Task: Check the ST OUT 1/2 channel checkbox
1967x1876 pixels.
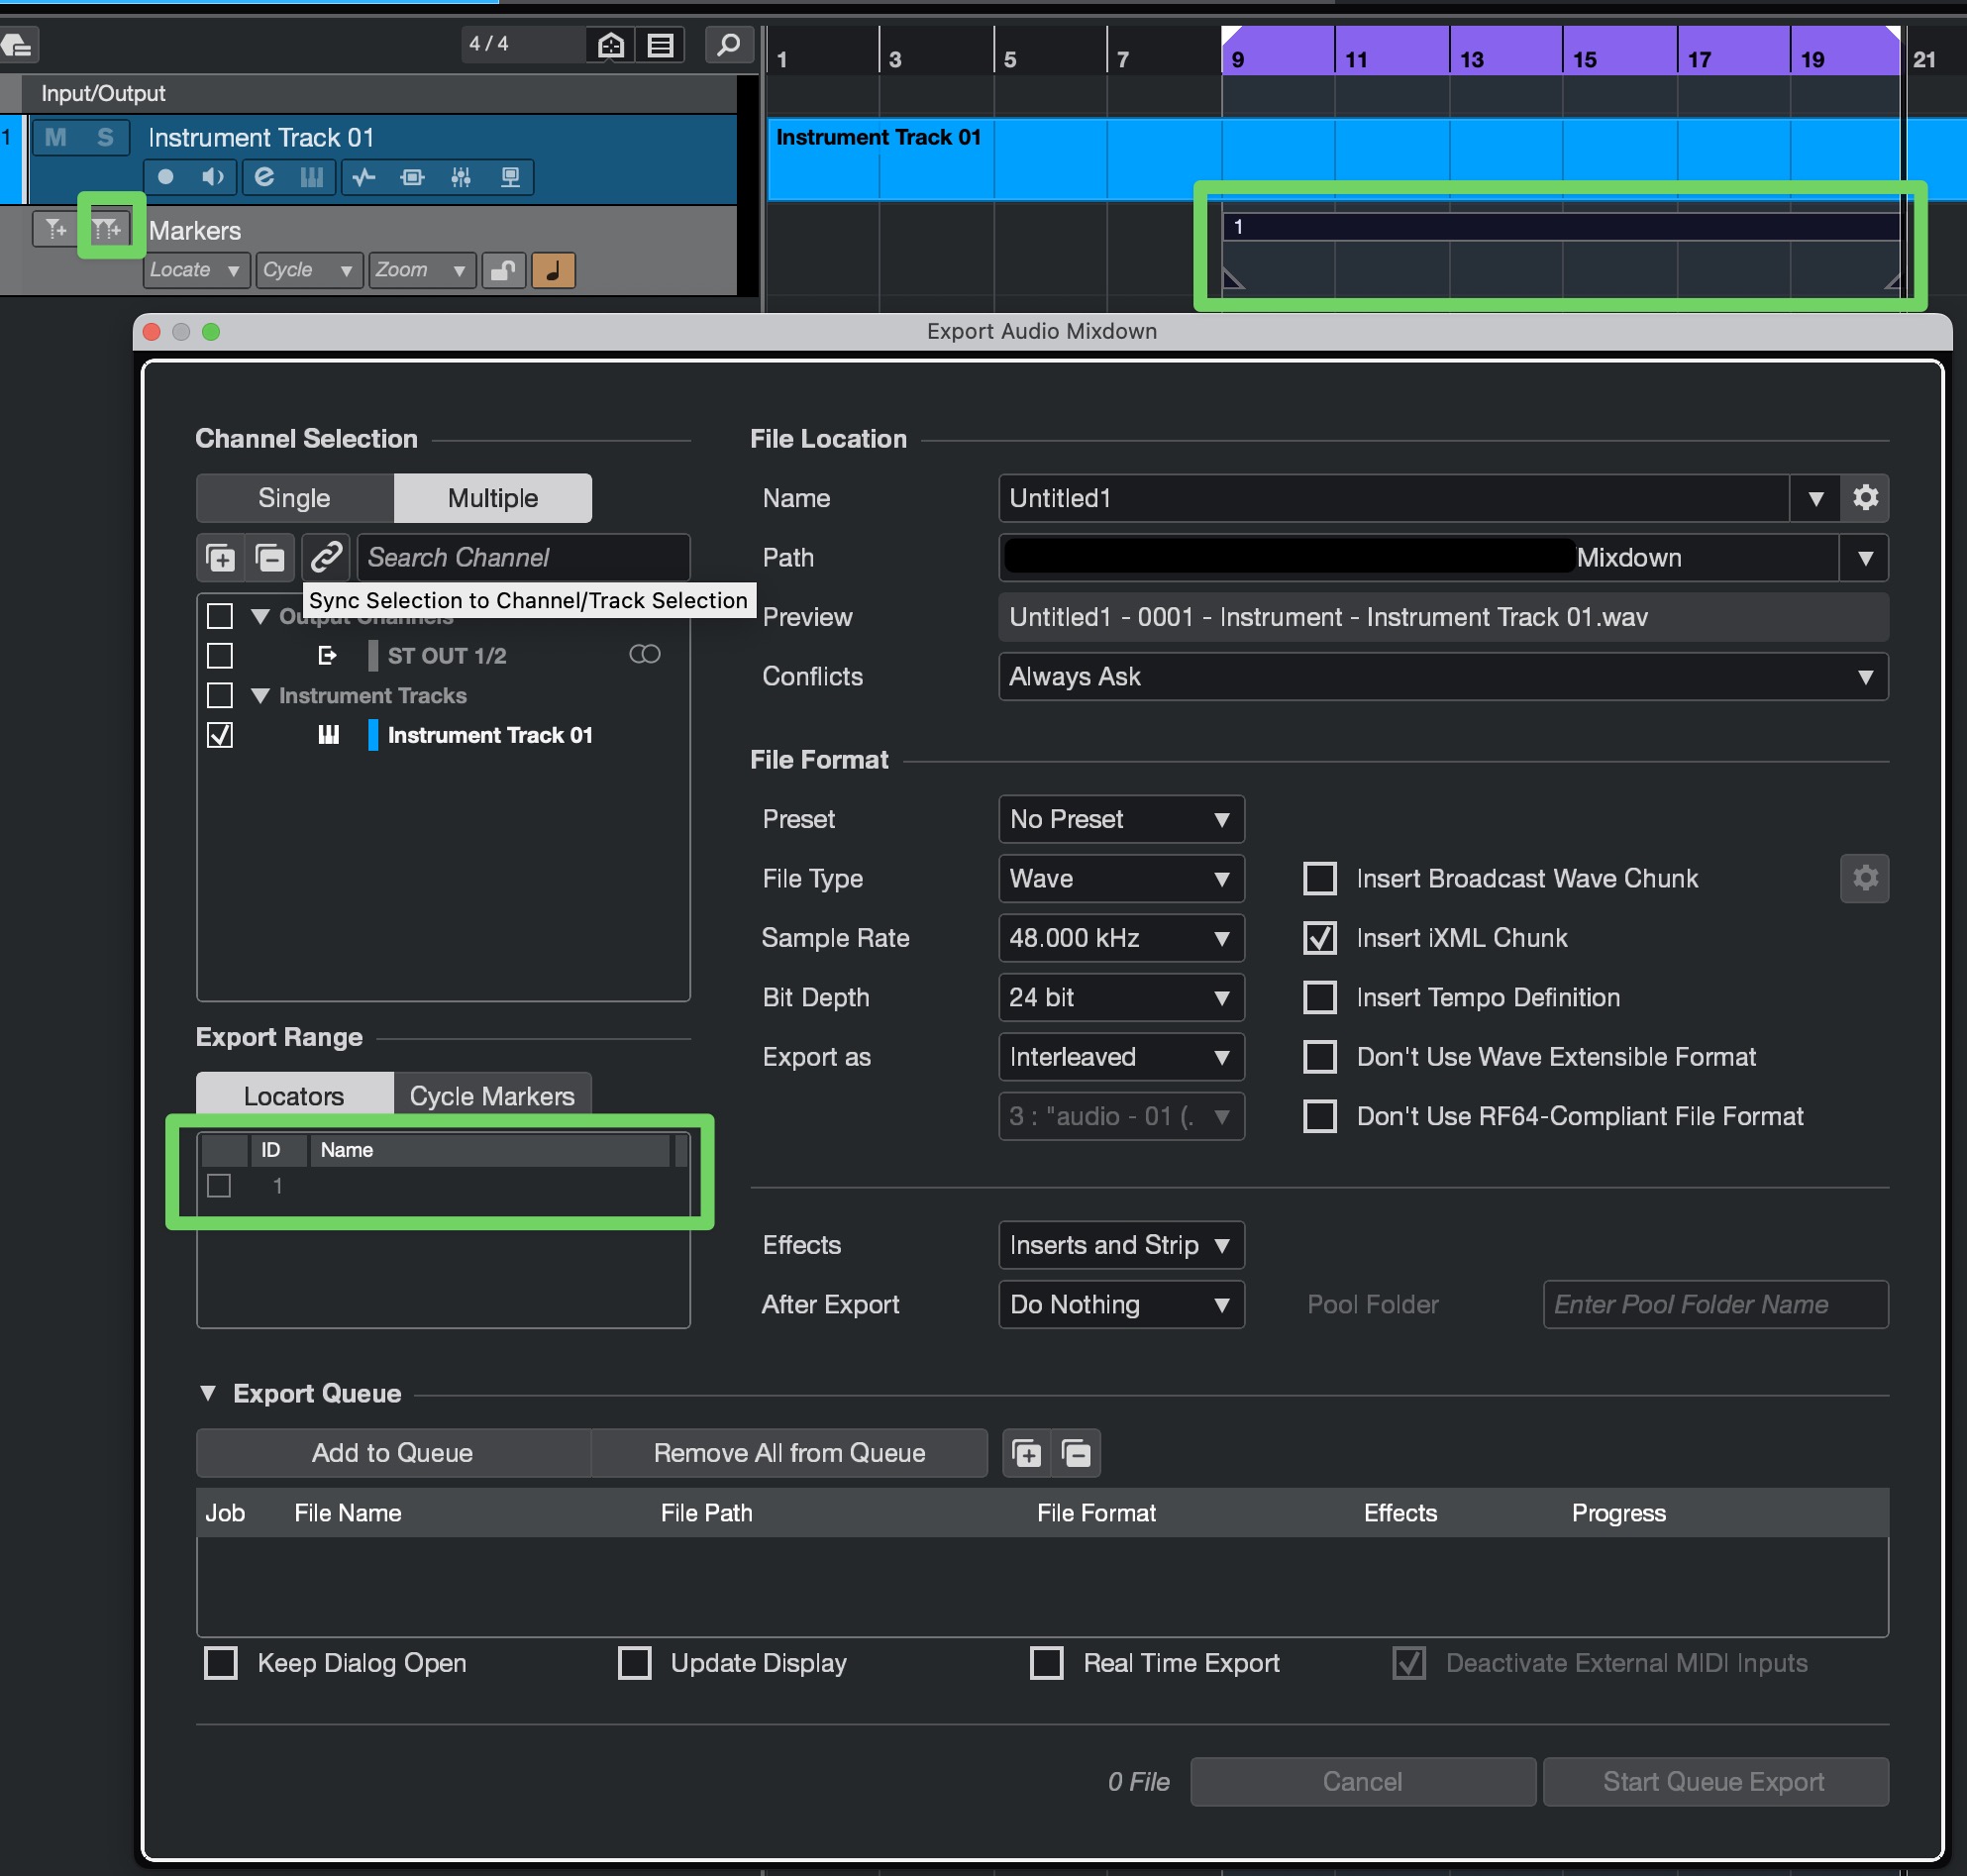Action: pyautogui.click(x=220, y=656)
